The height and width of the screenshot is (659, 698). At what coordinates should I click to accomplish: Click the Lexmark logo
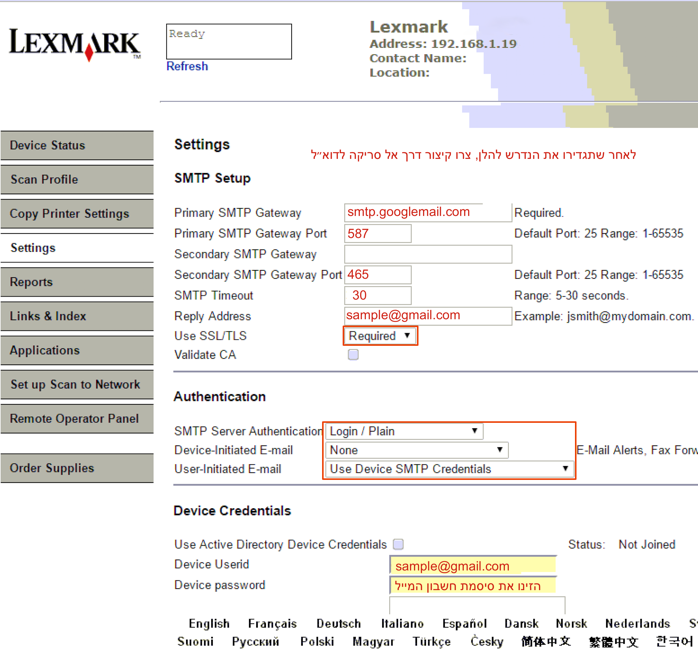(x=75, y=44)
